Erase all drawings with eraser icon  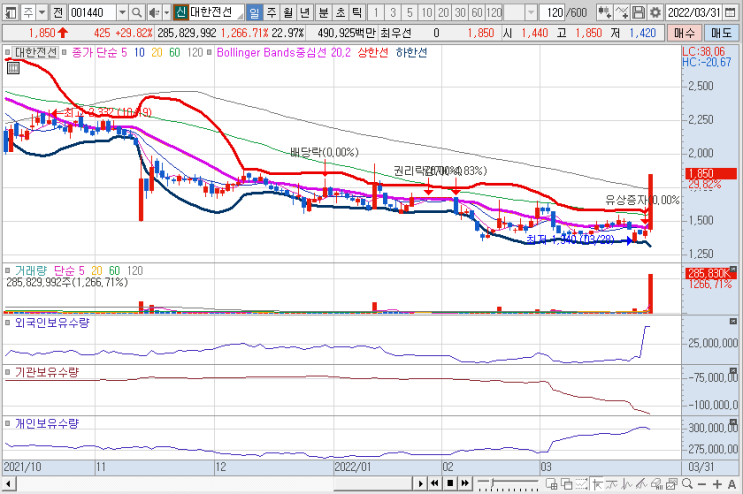pos(657,484)
